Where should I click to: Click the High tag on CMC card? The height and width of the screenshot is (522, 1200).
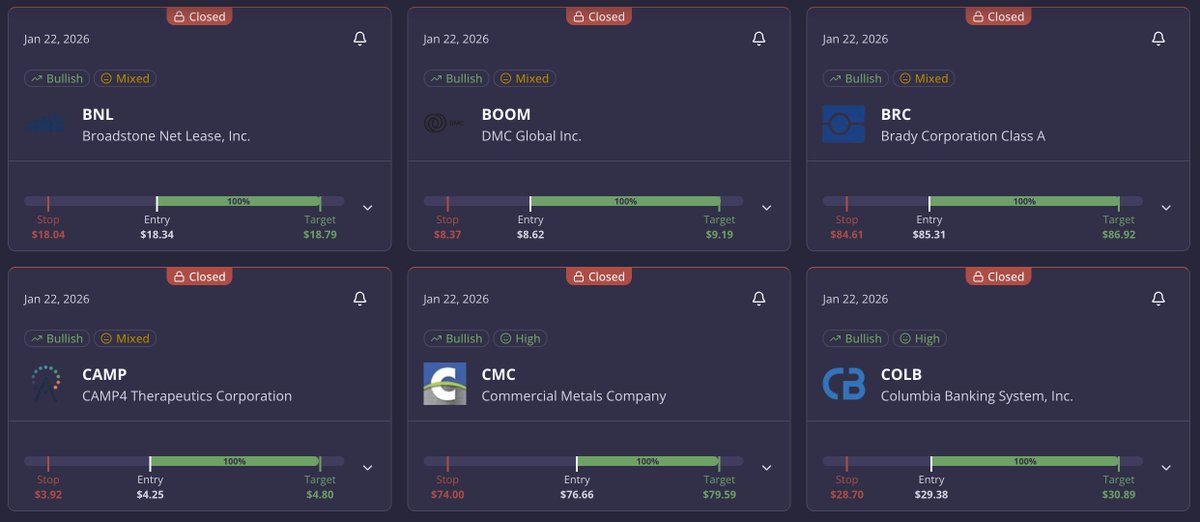[520, 338]
